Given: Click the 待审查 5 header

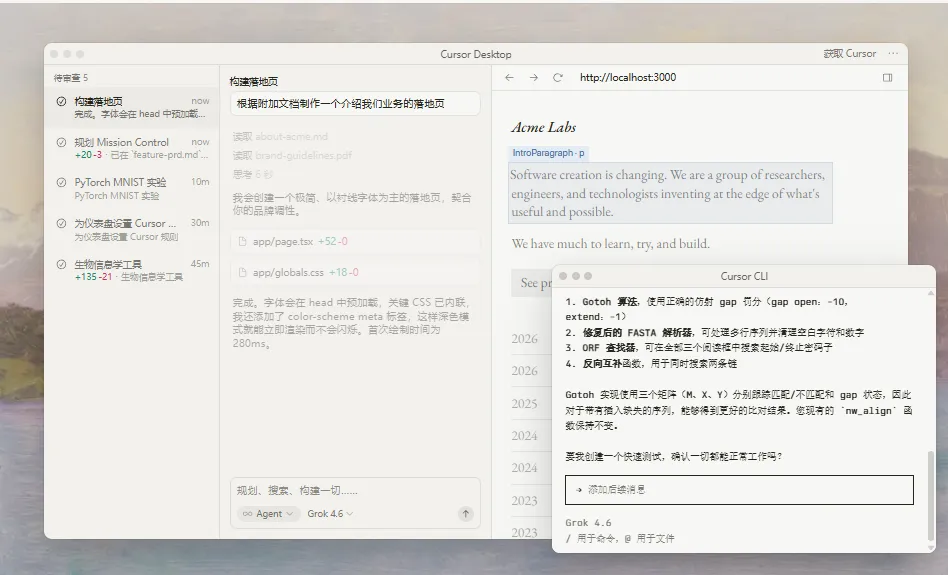Looking at the screenshot, I should click(71, 77).
